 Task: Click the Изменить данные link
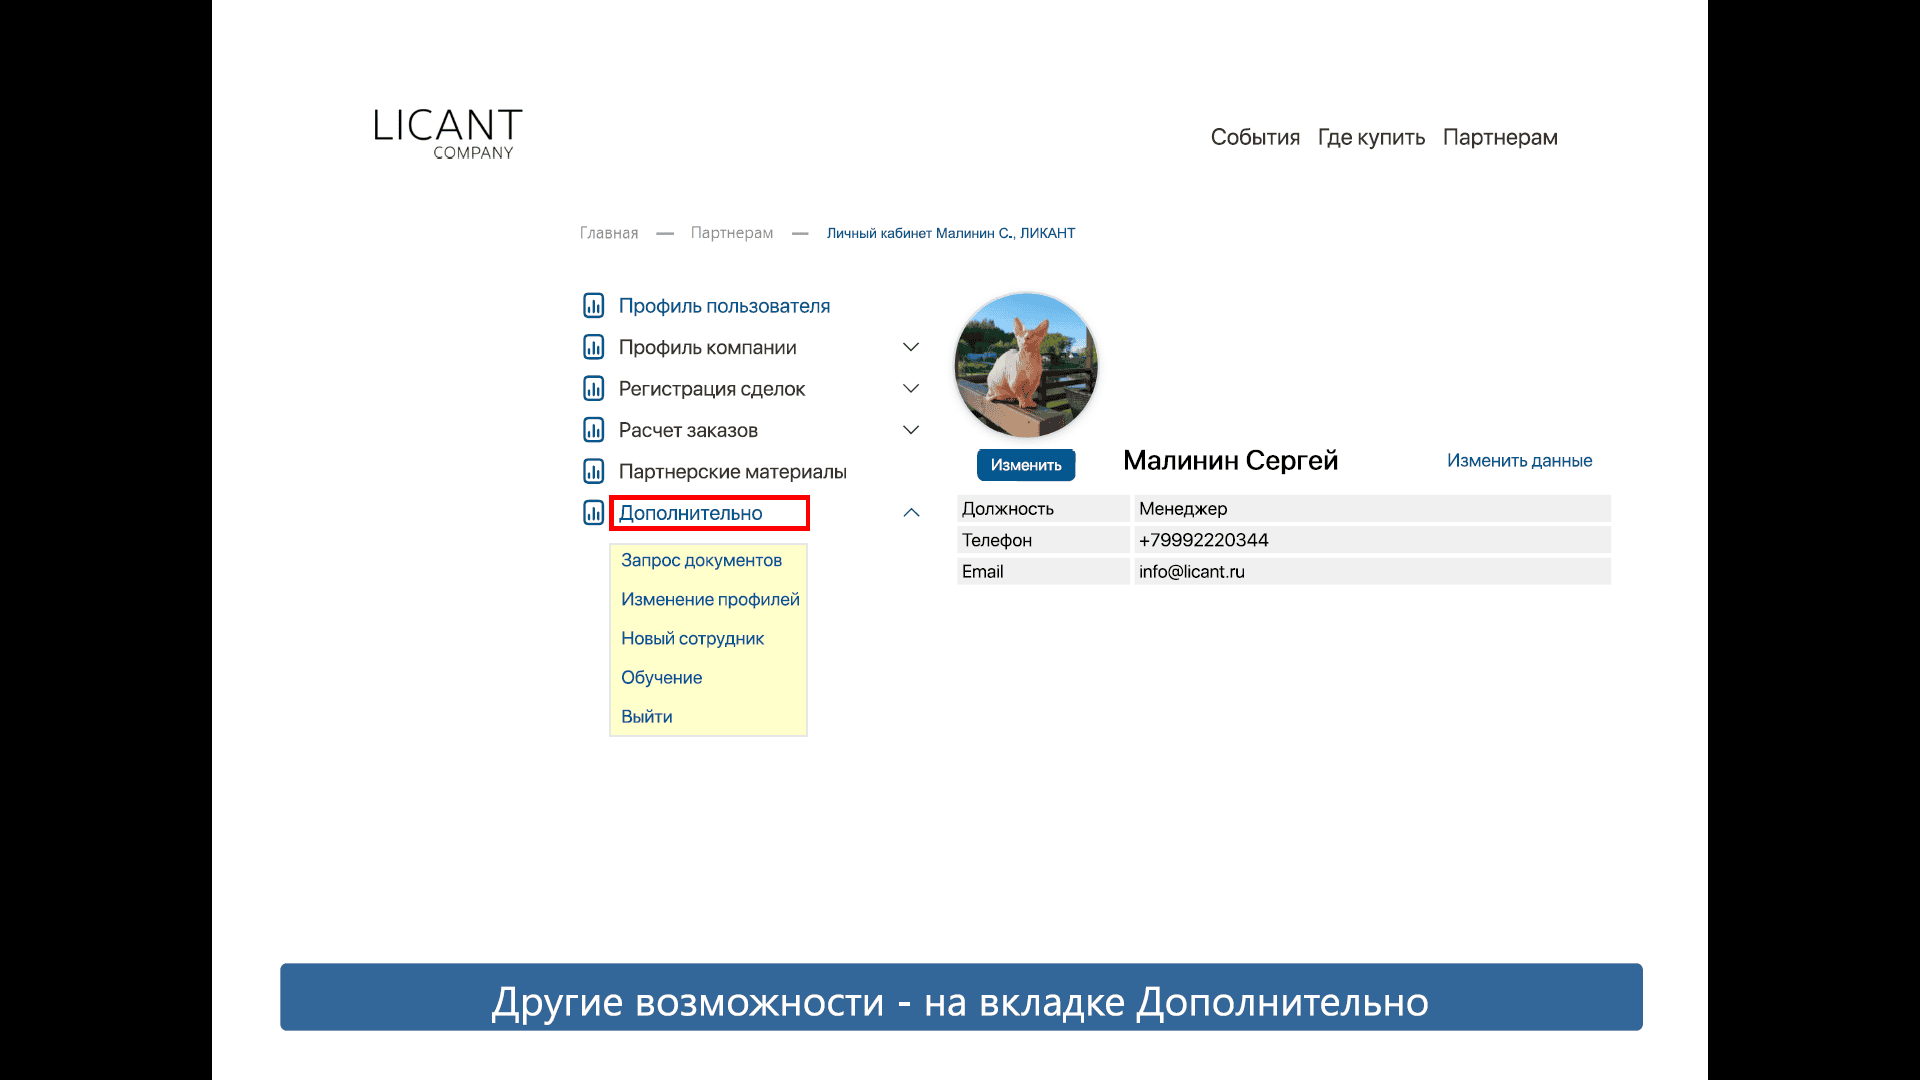point(1519,461)
